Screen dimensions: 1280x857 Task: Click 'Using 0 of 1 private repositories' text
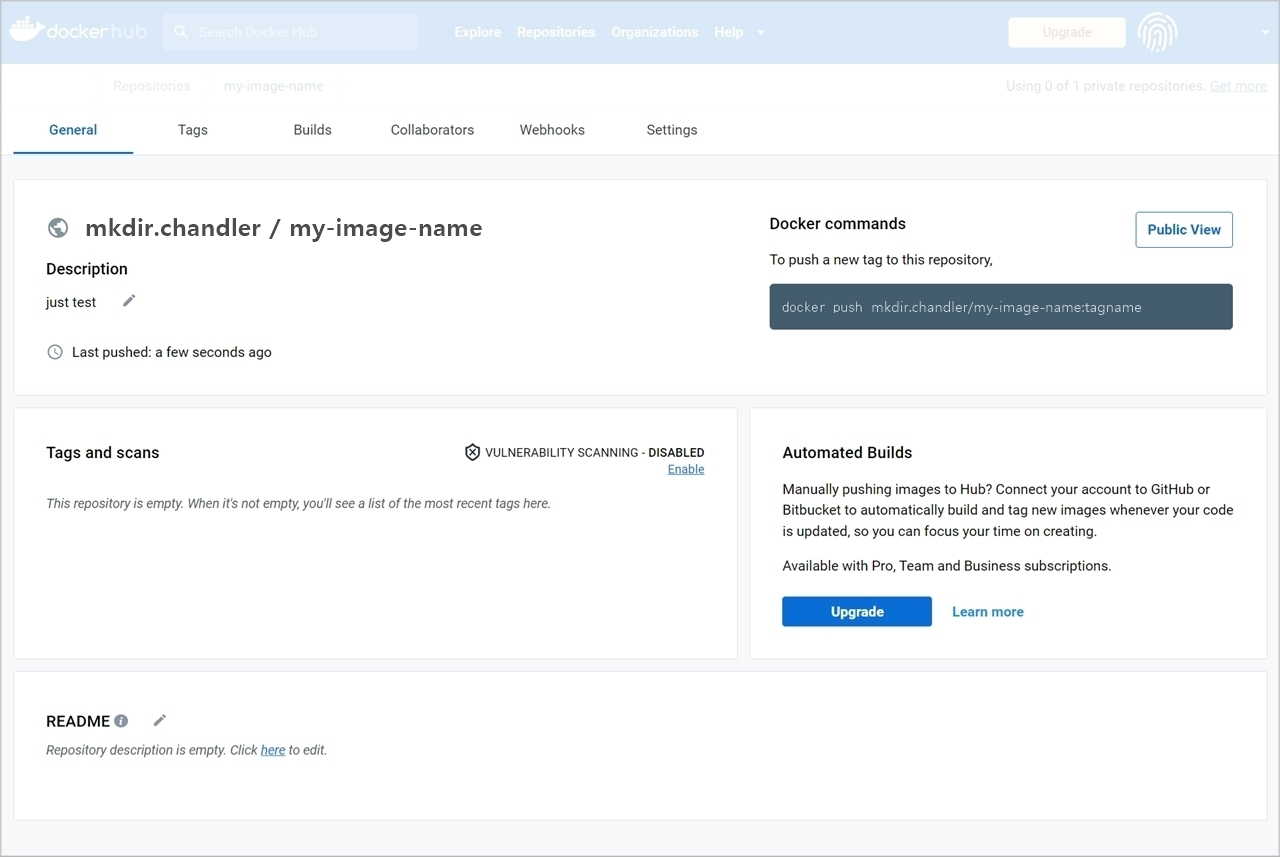click(1106, 86)
